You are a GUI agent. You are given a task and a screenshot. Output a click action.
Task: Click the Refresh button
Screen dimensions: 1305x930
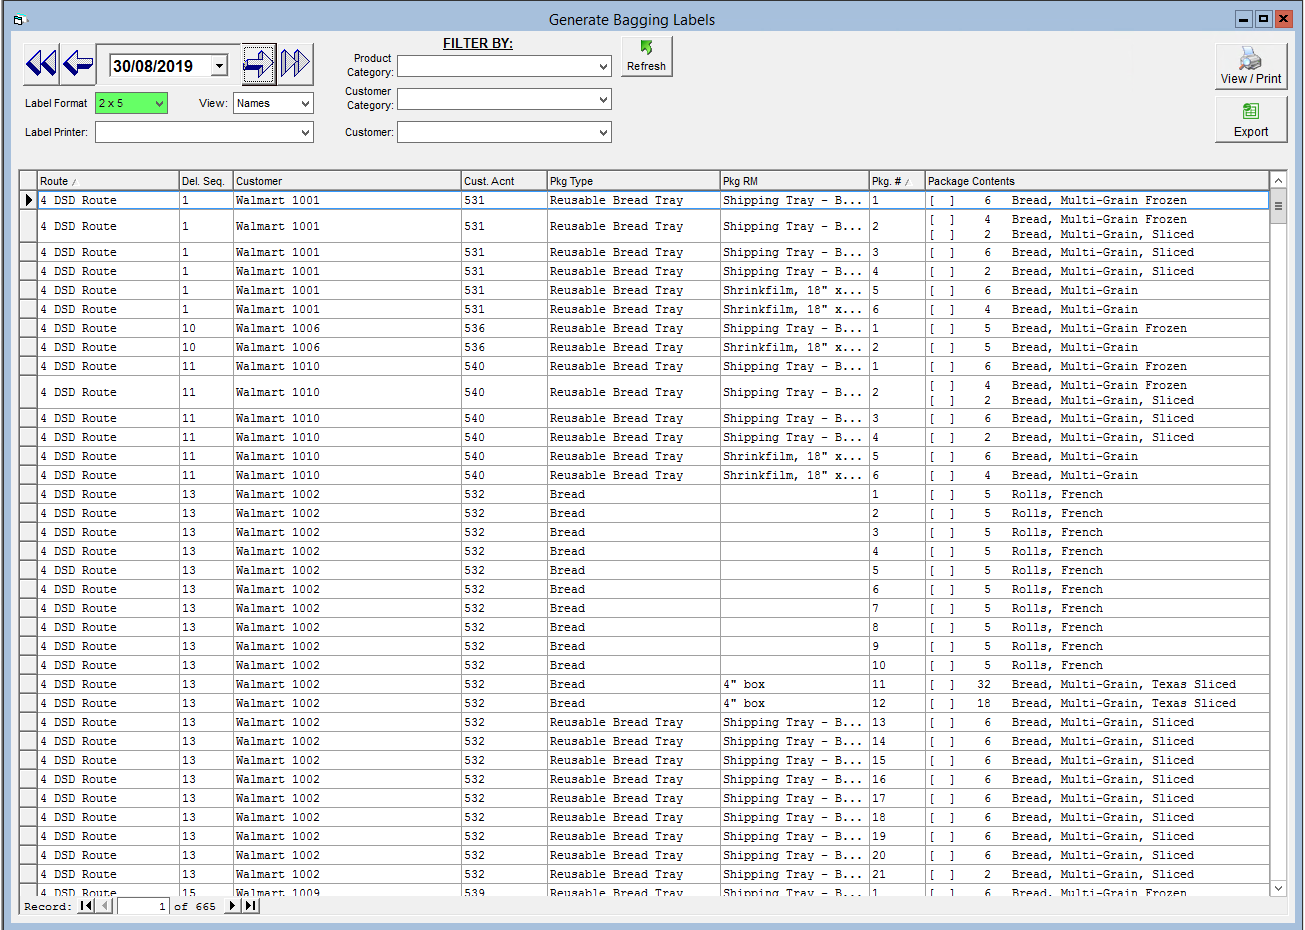point(646,56)
